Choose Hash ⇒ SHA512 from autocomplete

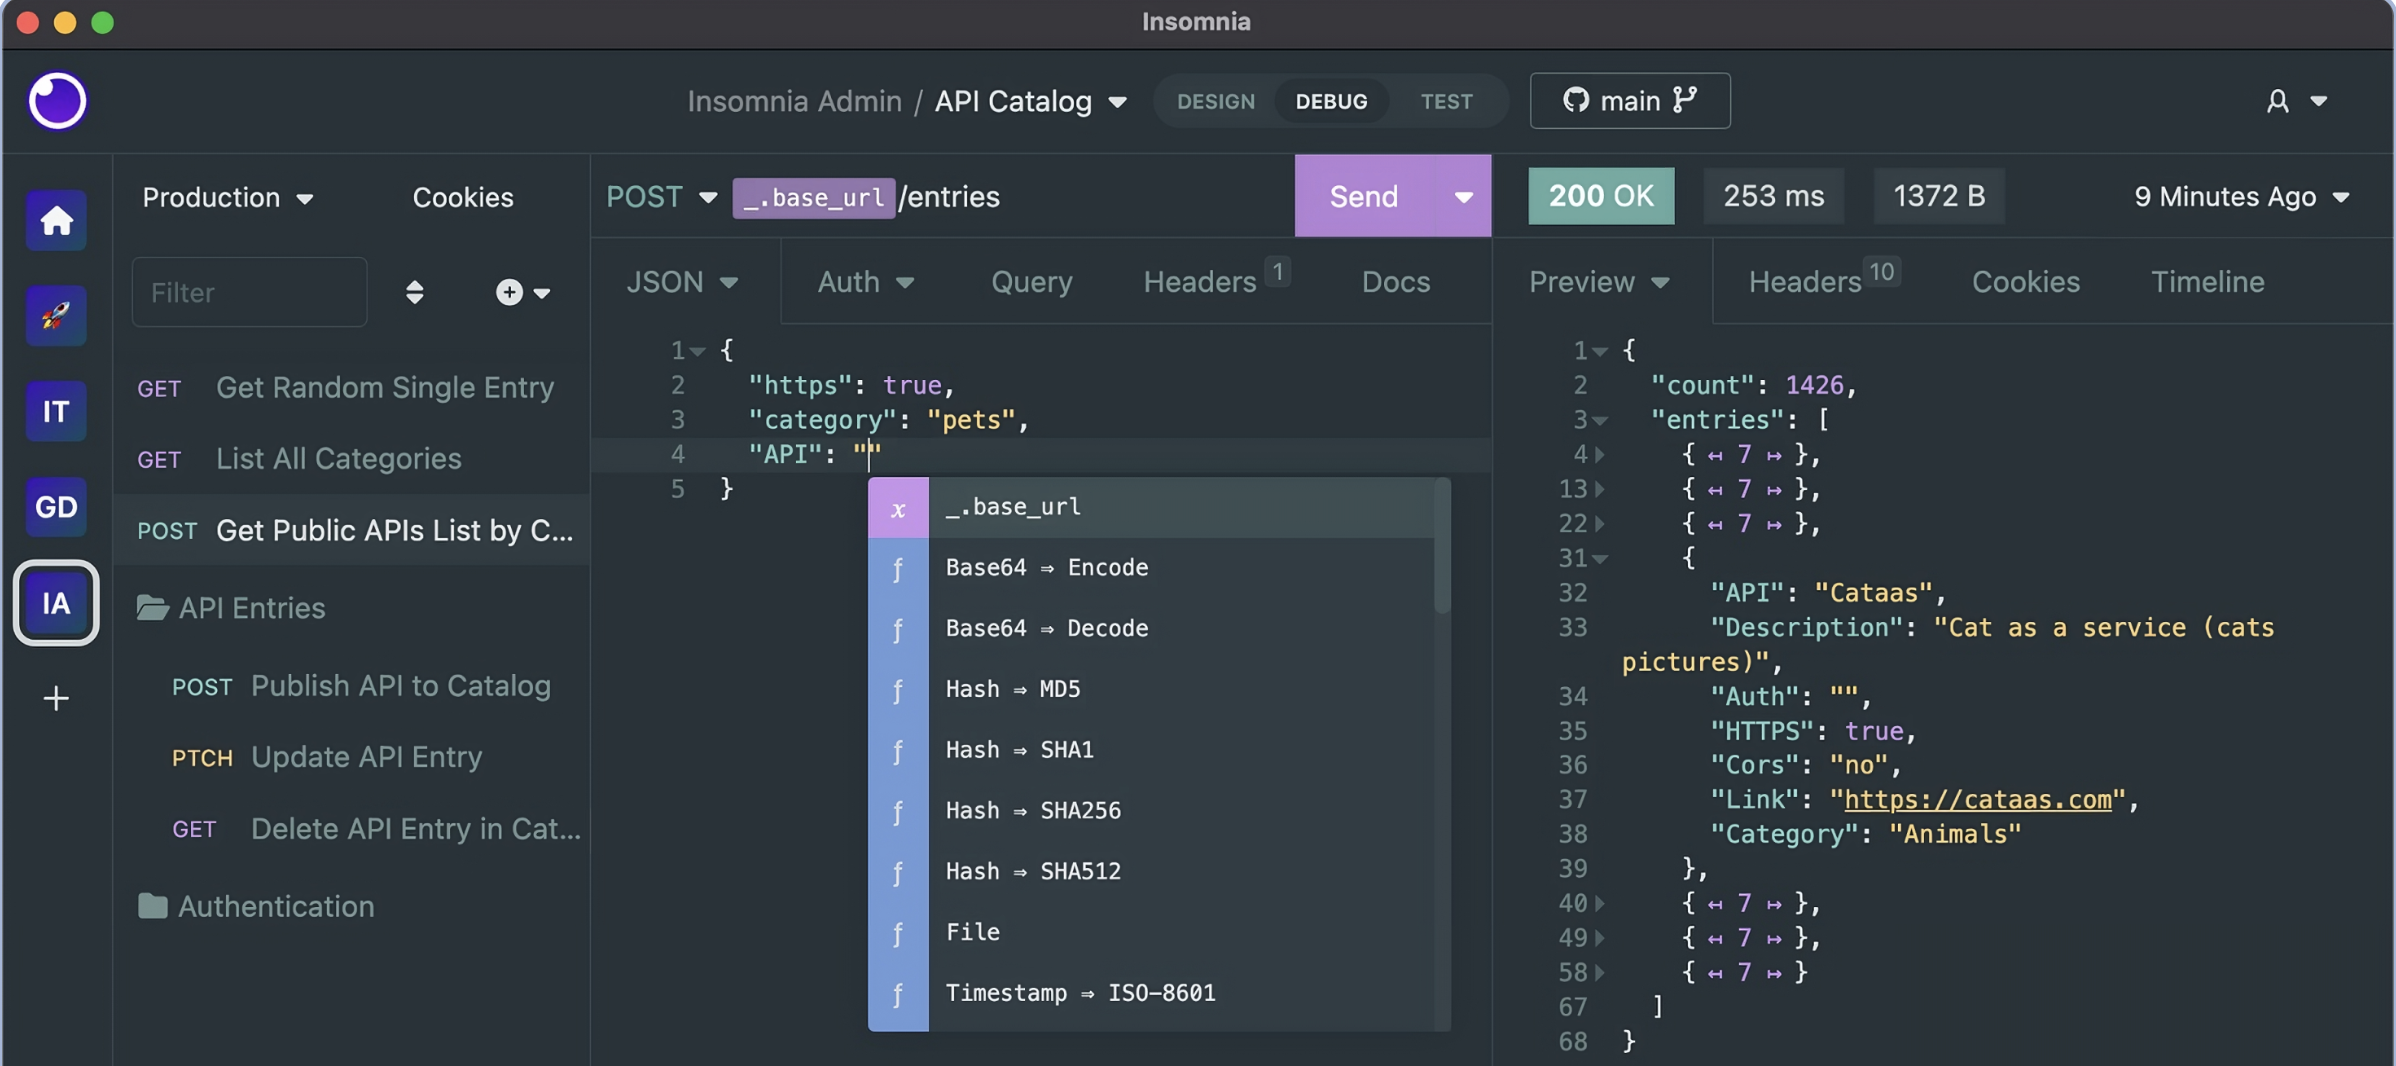point(1151,872)
